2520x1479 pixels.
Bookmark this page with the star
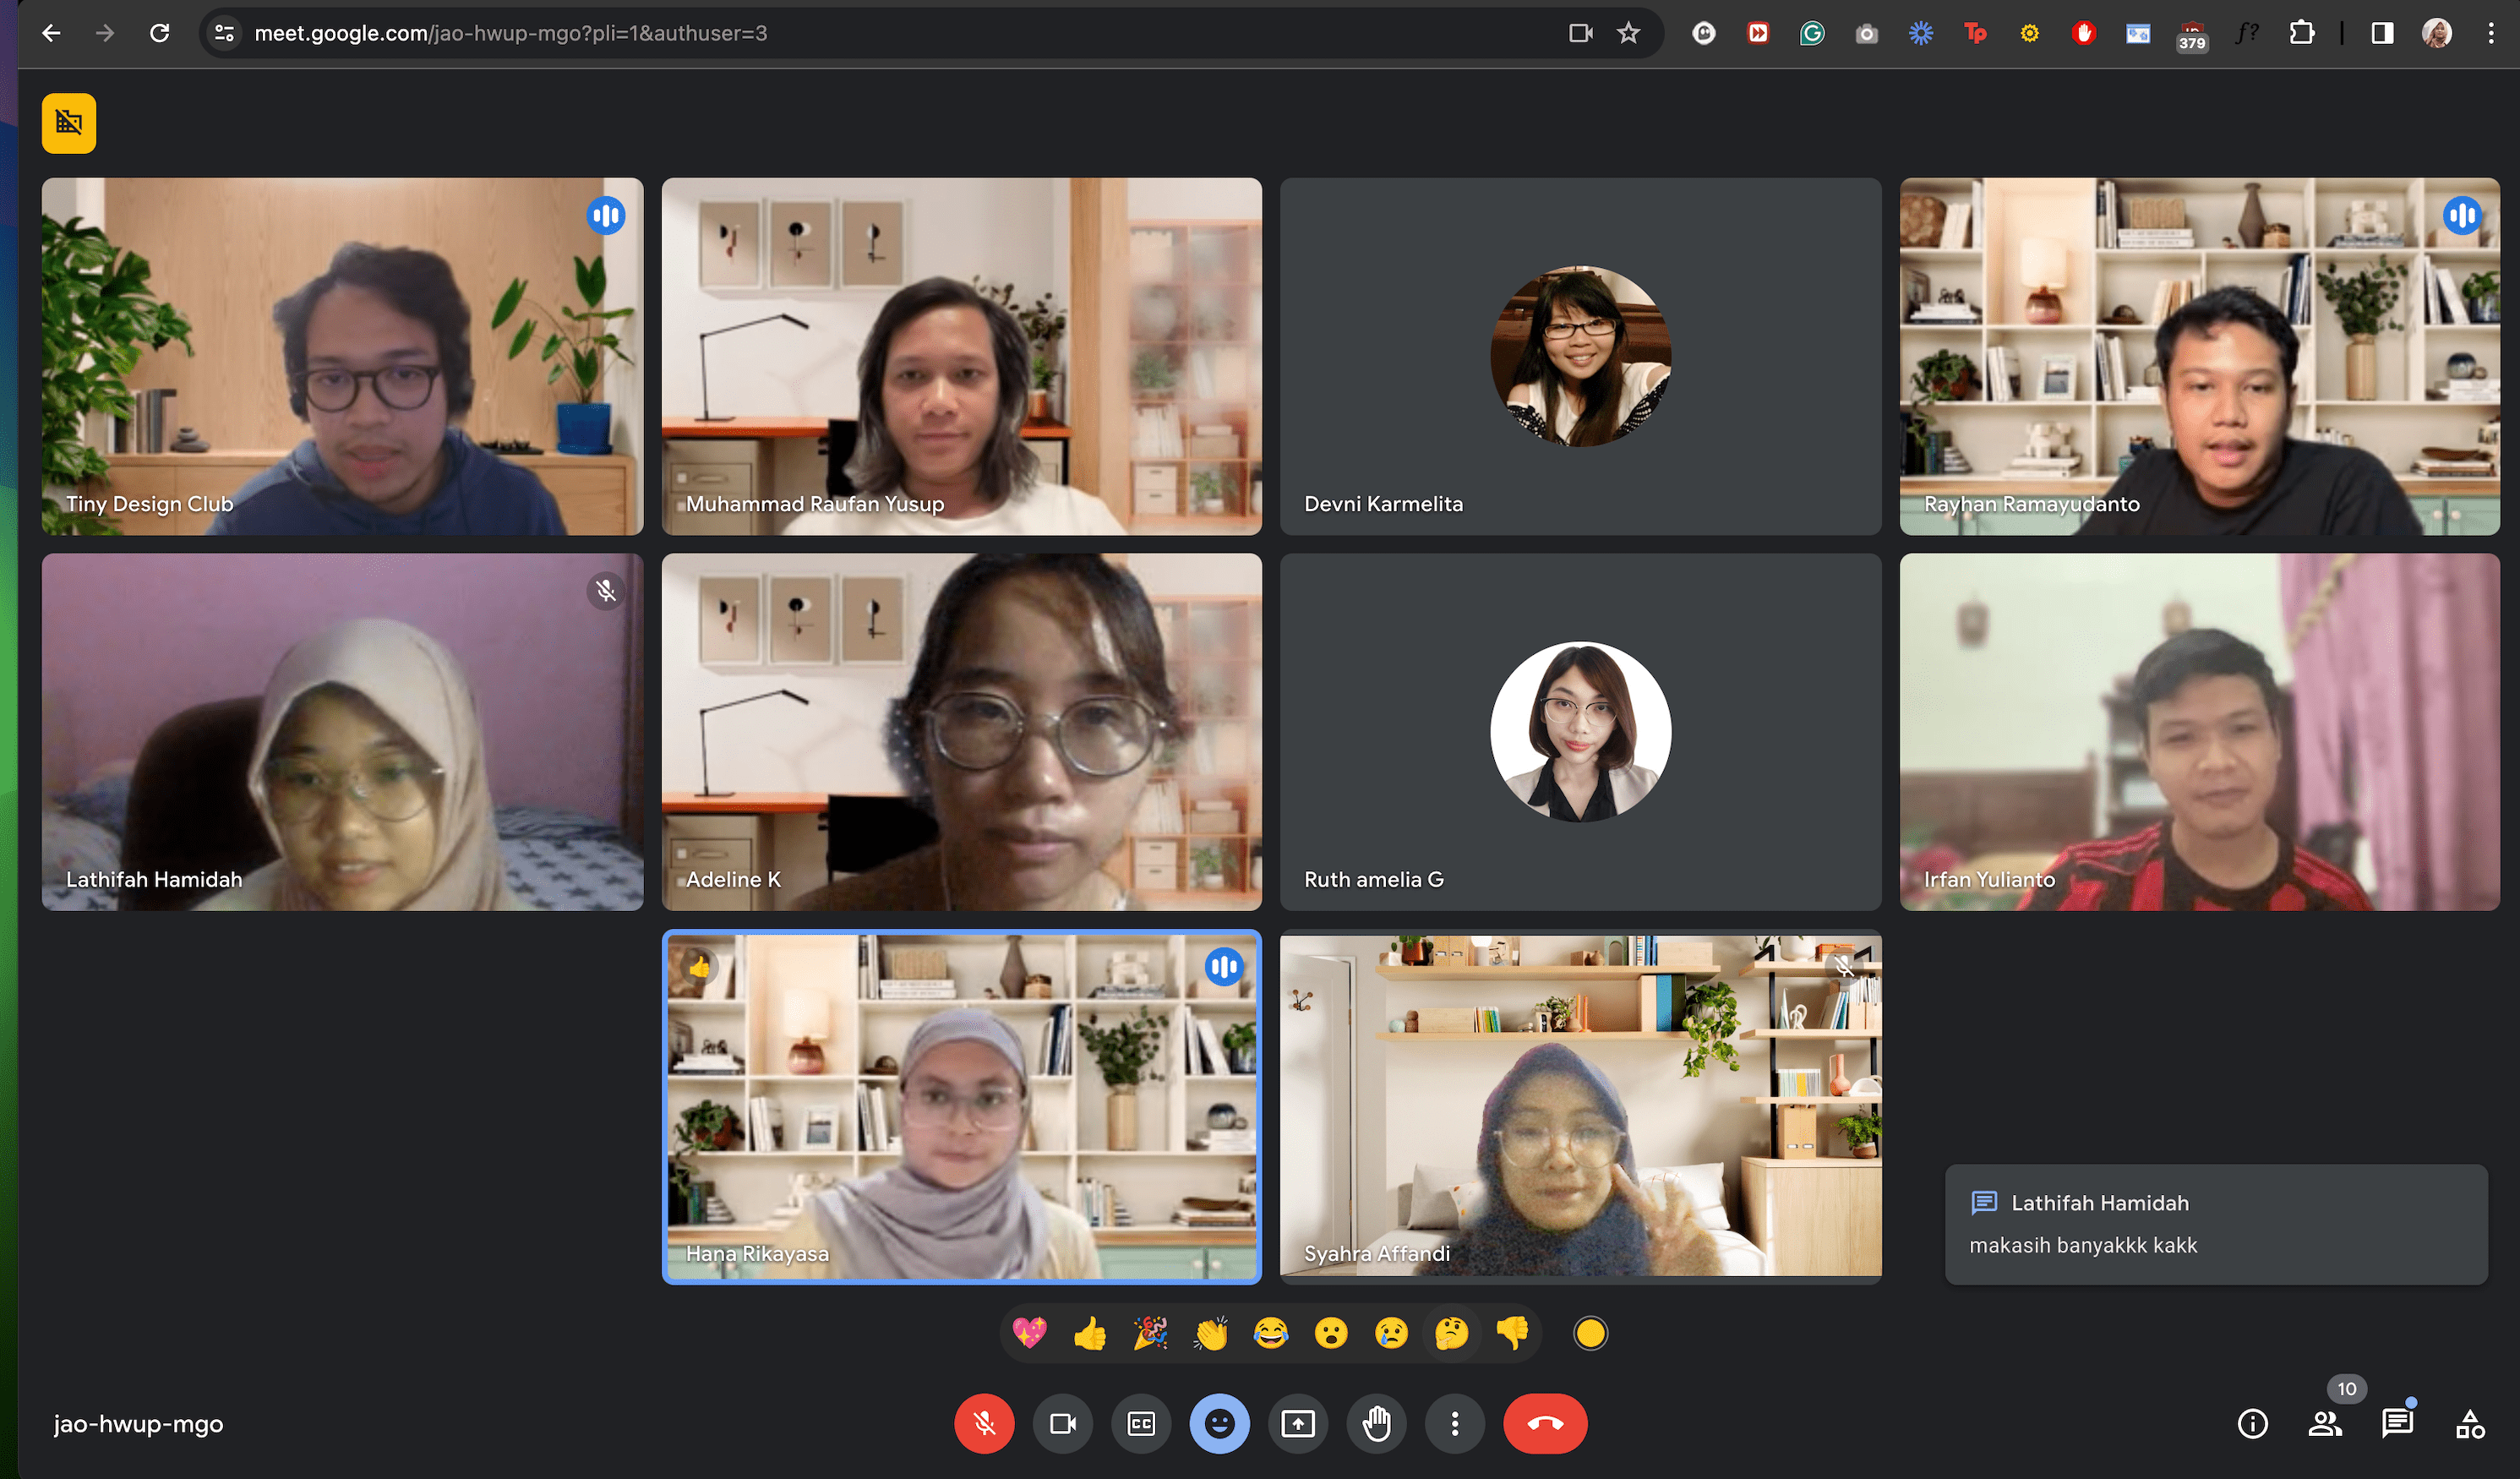click(x=1628, y=33)
